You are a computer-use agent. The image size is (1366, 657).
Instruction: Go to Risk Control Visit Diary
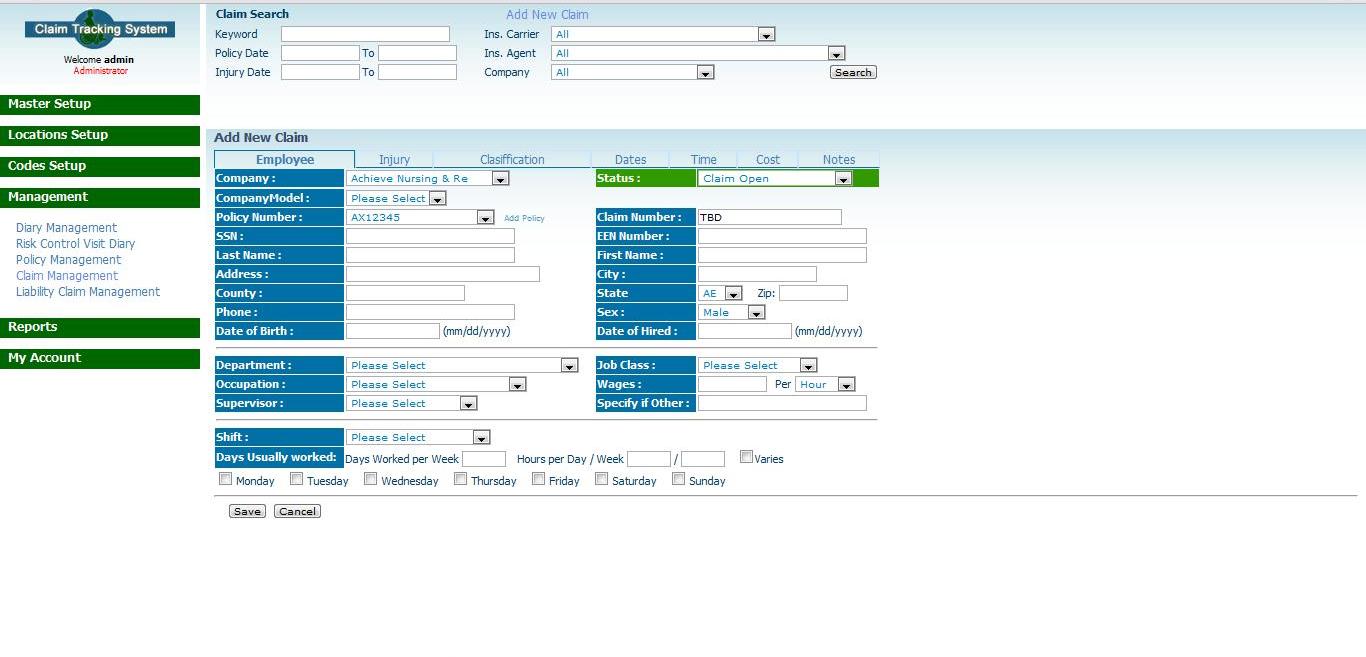75,244
